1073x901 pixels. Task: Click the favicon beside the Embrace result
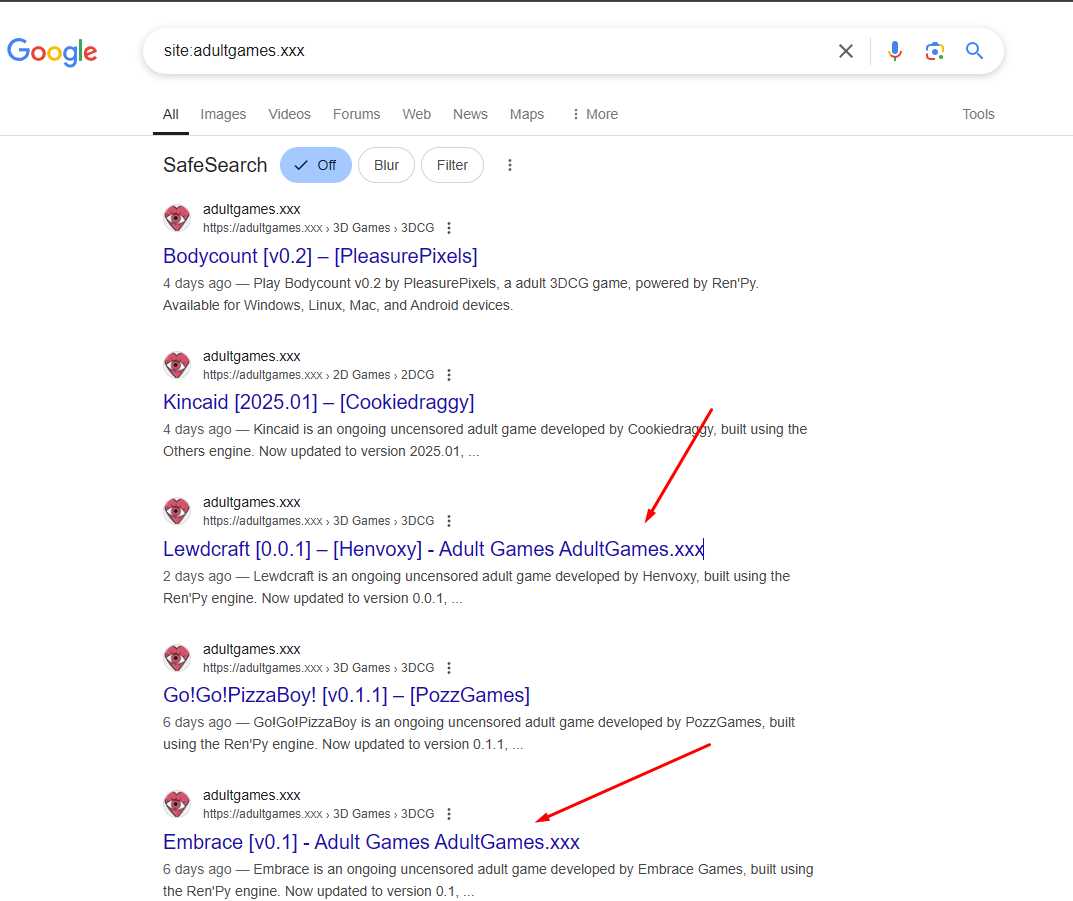(x=177, y=804)
